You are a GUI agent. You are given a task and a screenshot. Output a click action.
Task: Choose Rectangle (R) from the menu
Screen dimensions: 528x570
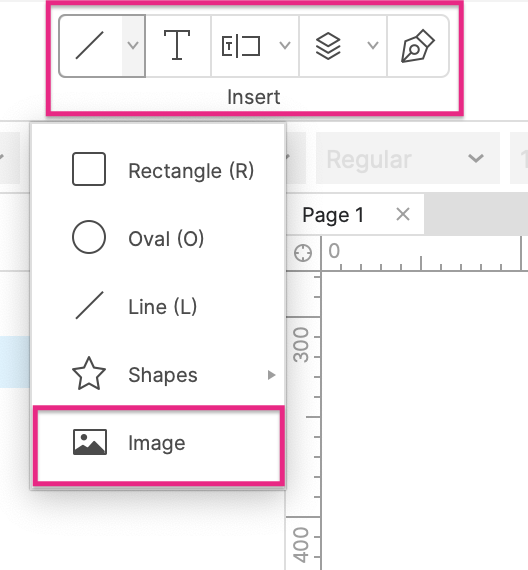(x=158, y=170)
